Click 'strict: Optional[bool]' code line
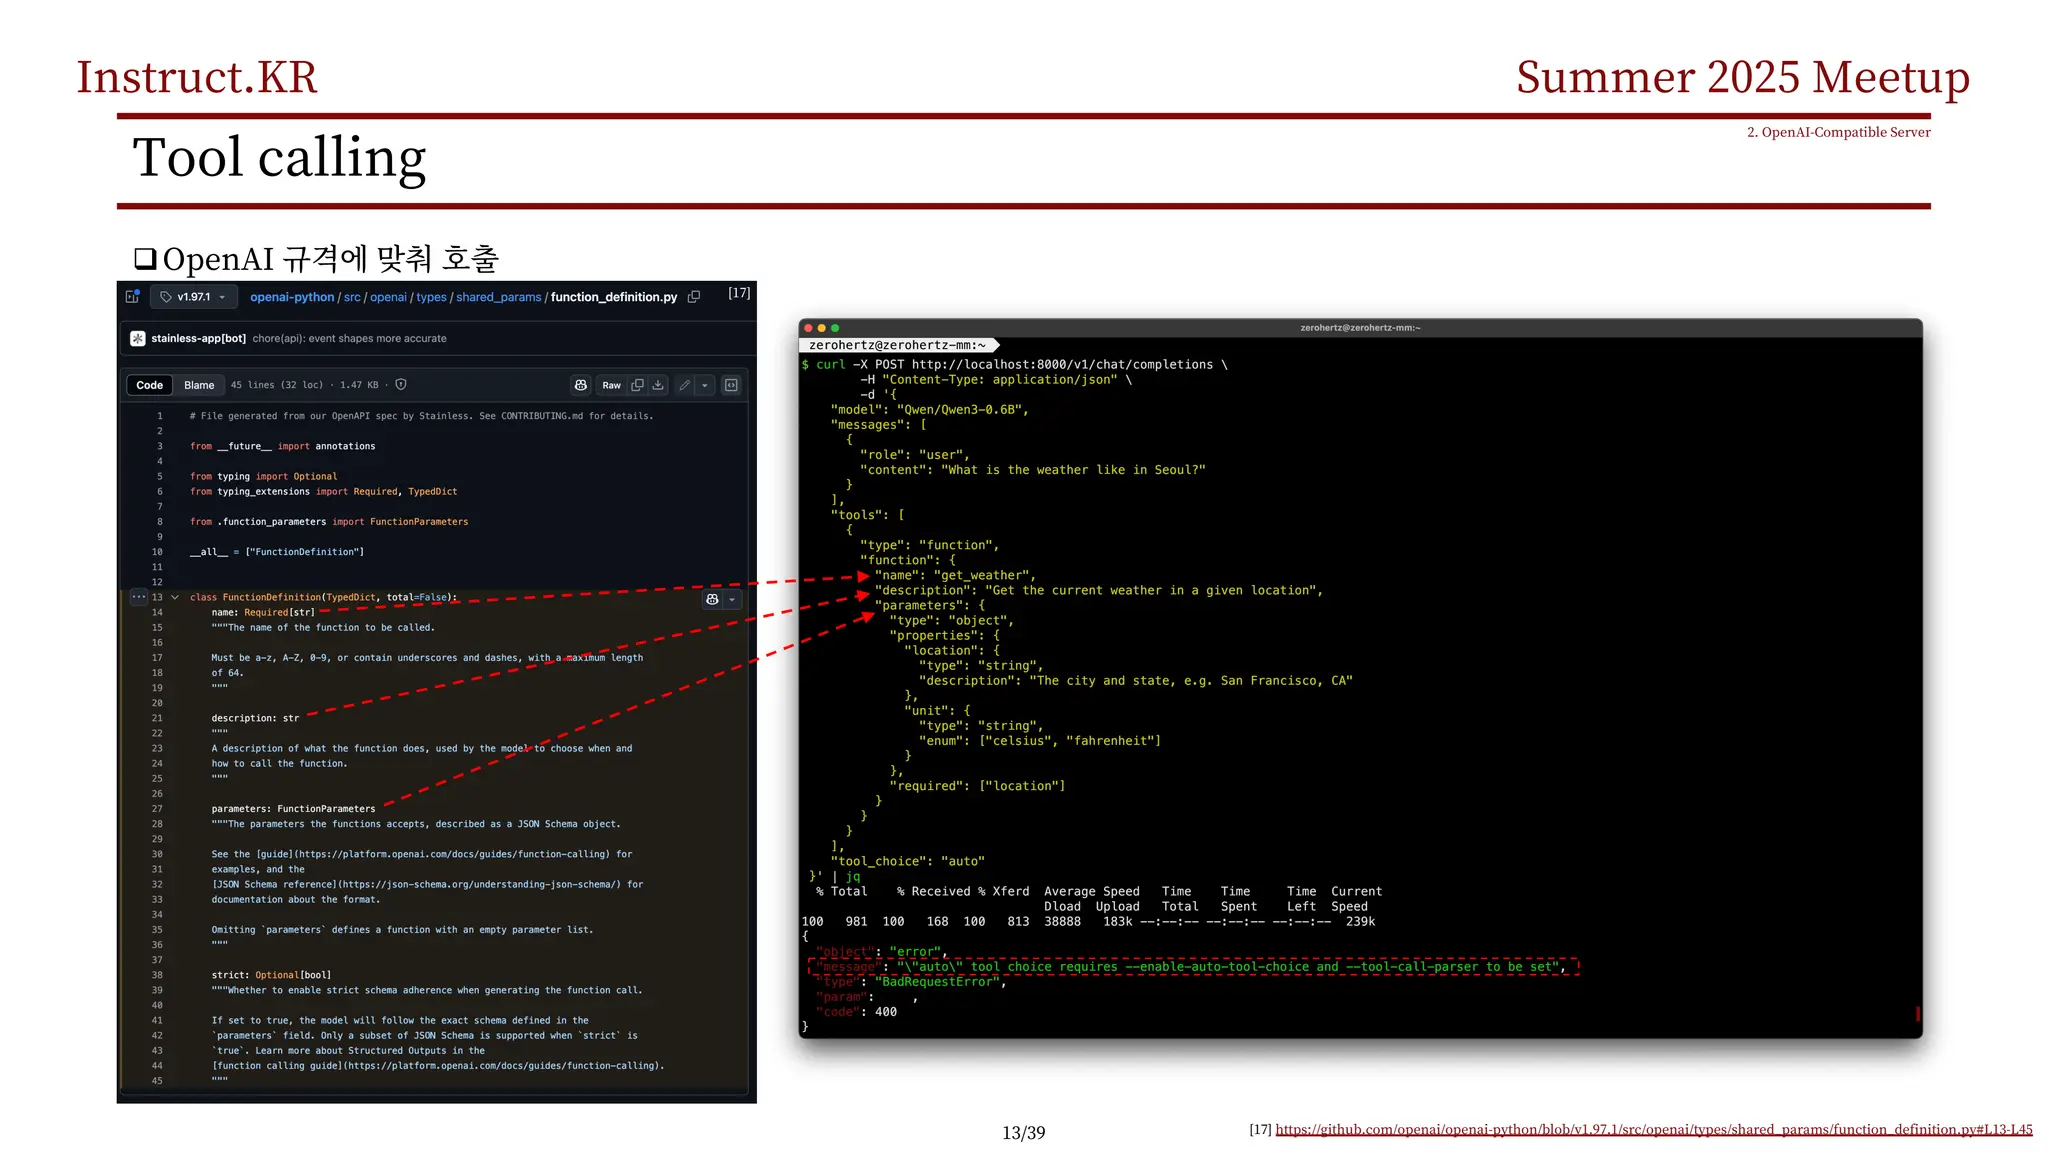Viewport: 2048px width, 1152px height. pos(271,975)
